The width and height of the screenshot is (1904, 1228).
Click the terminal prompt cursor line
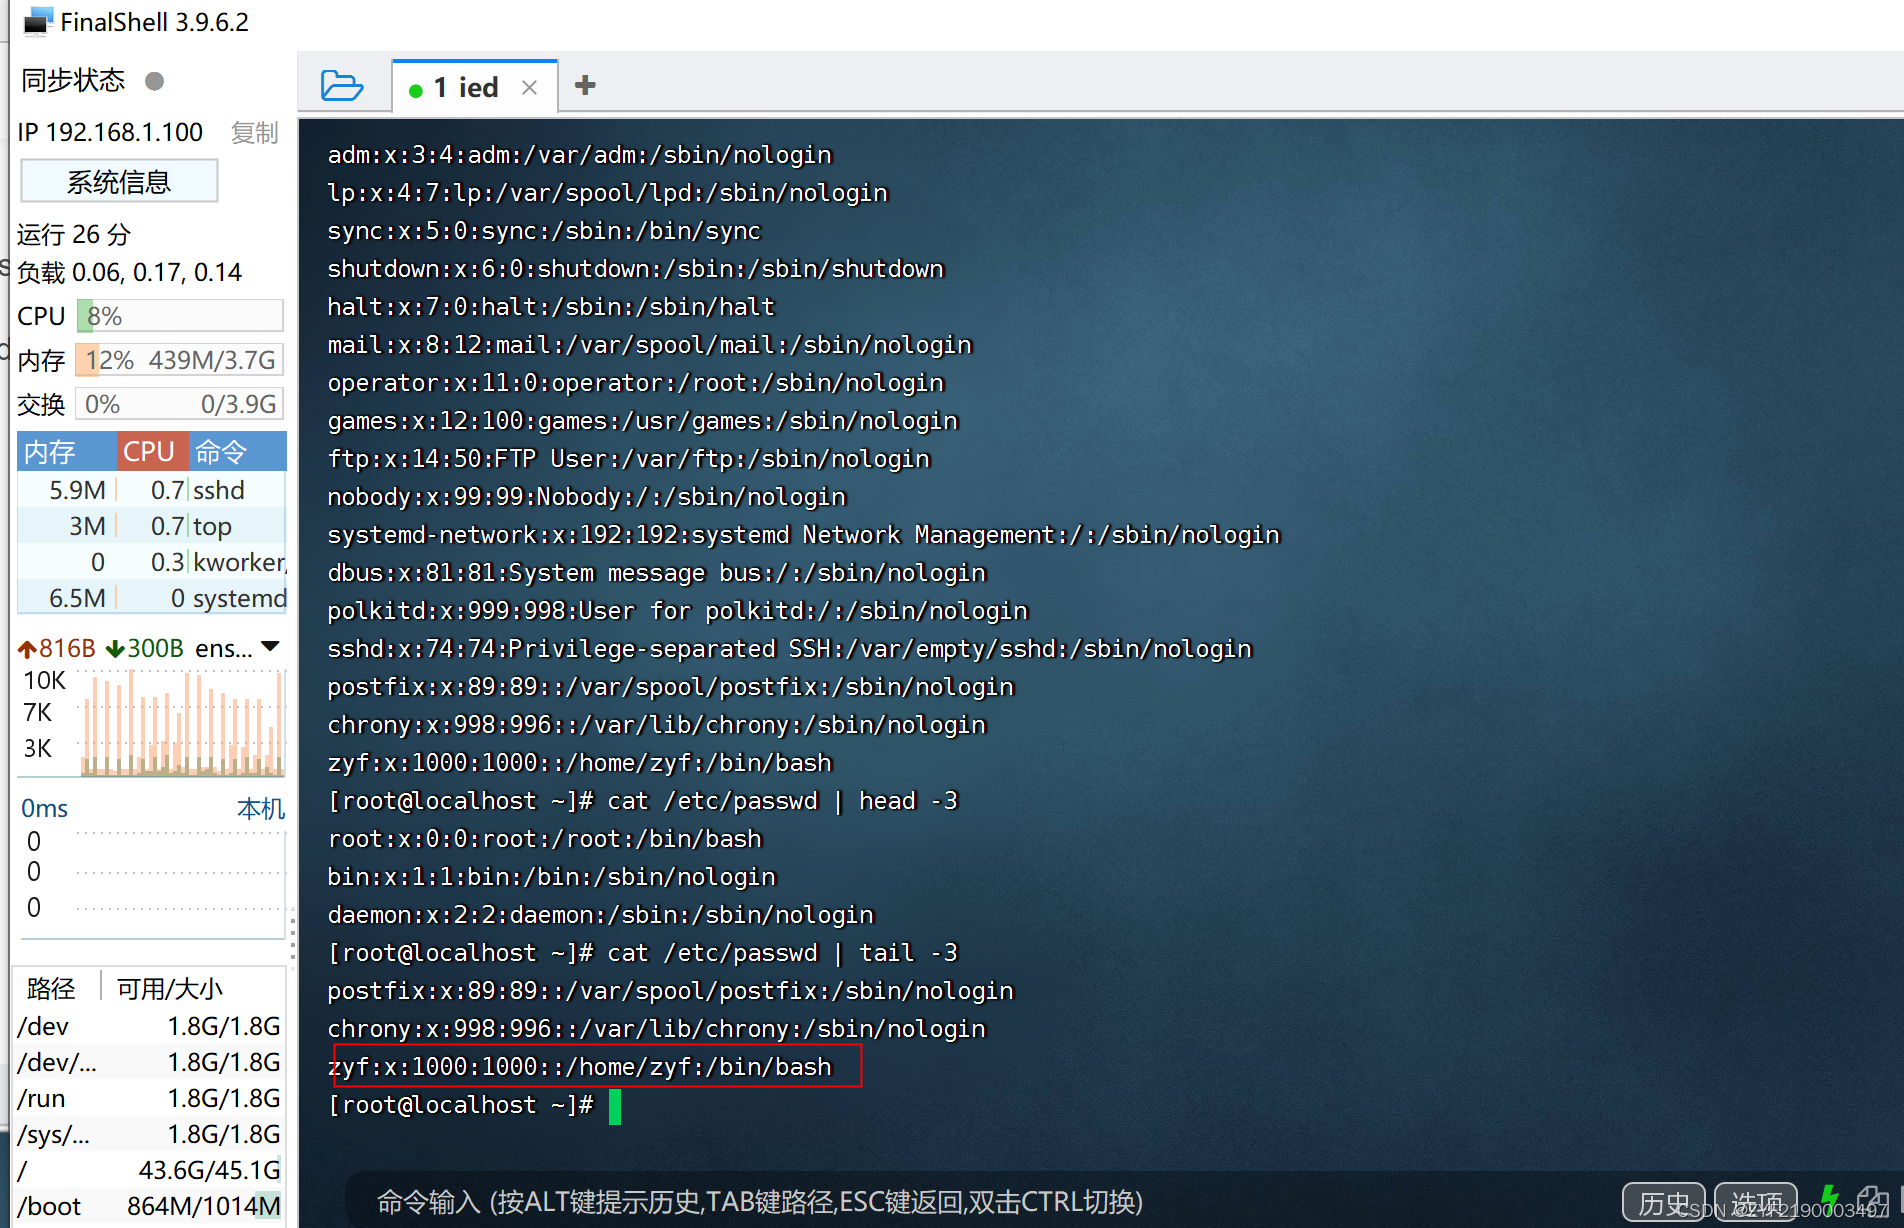point(474,1105)
